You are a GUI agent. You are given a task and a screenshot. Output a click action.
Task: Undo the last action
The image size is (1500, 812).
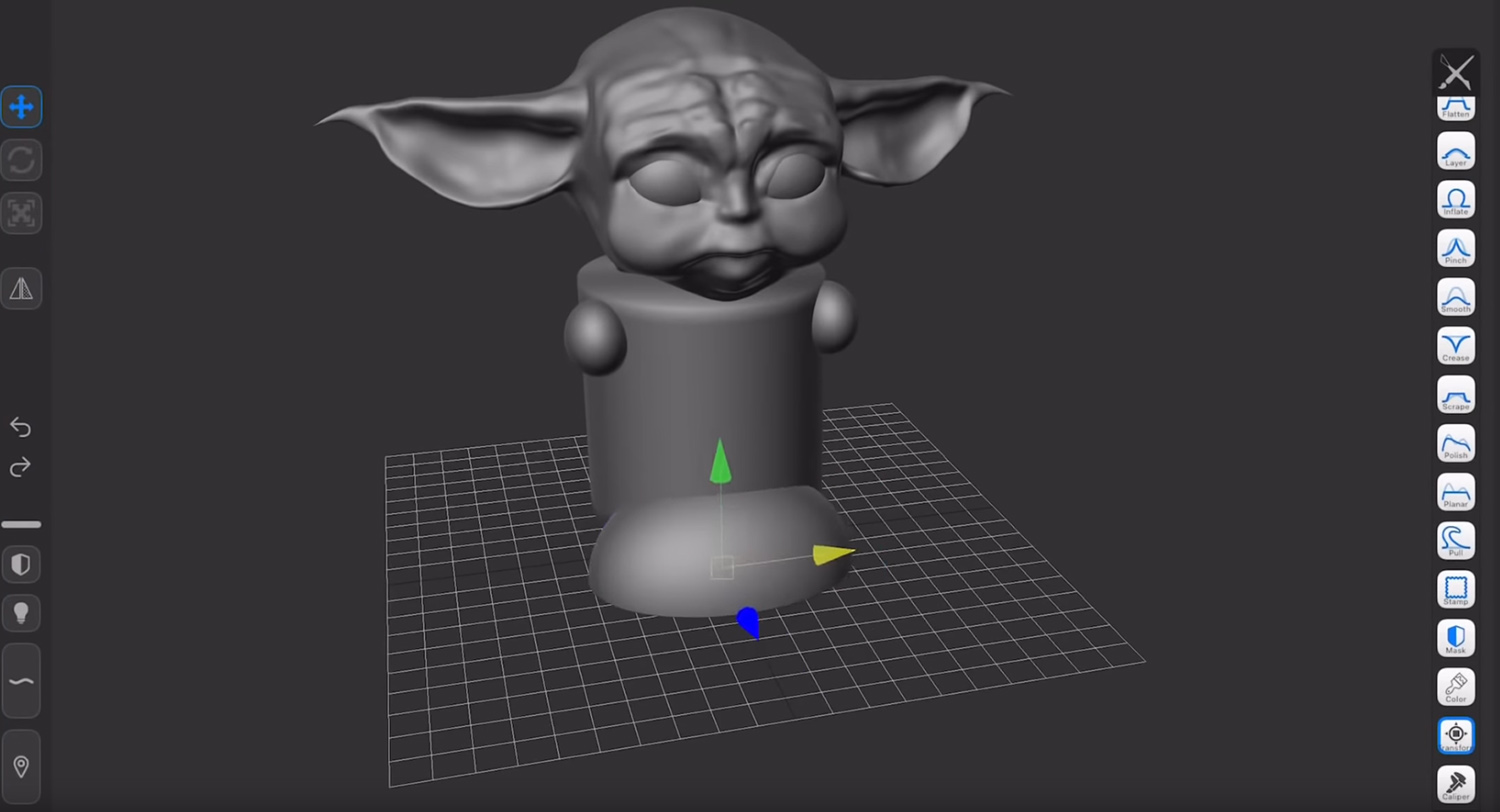(21, 427)
